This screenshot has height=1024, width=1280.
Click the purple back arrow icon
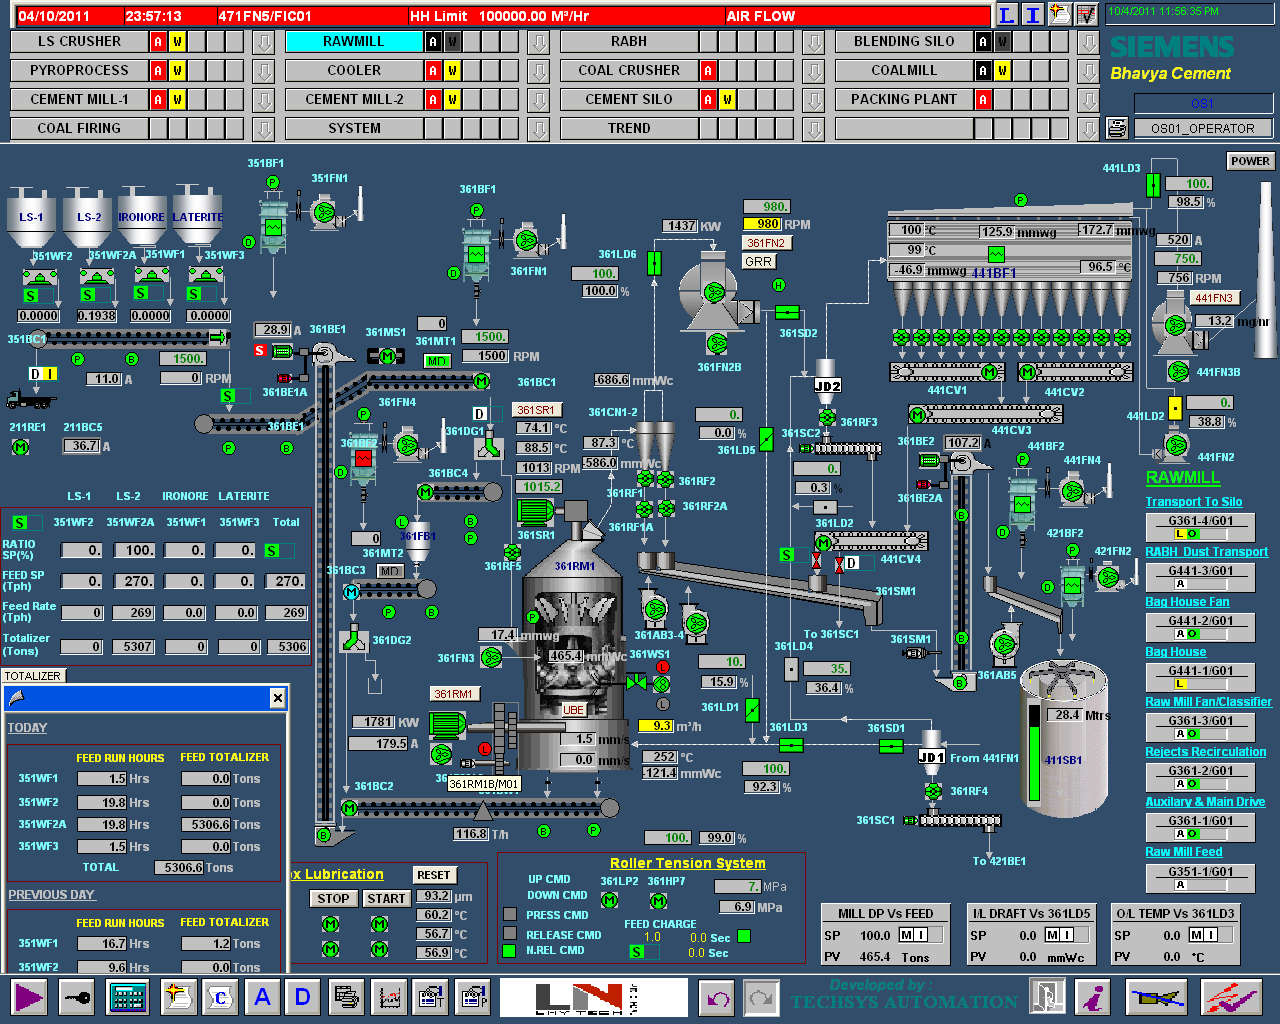pyautogui.click(x=717, y=998)
